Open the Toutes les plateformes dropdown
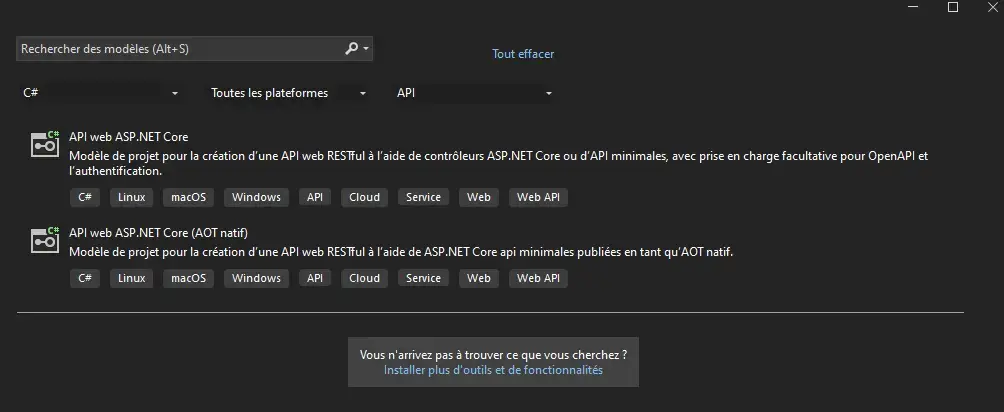 pos(289,93)
